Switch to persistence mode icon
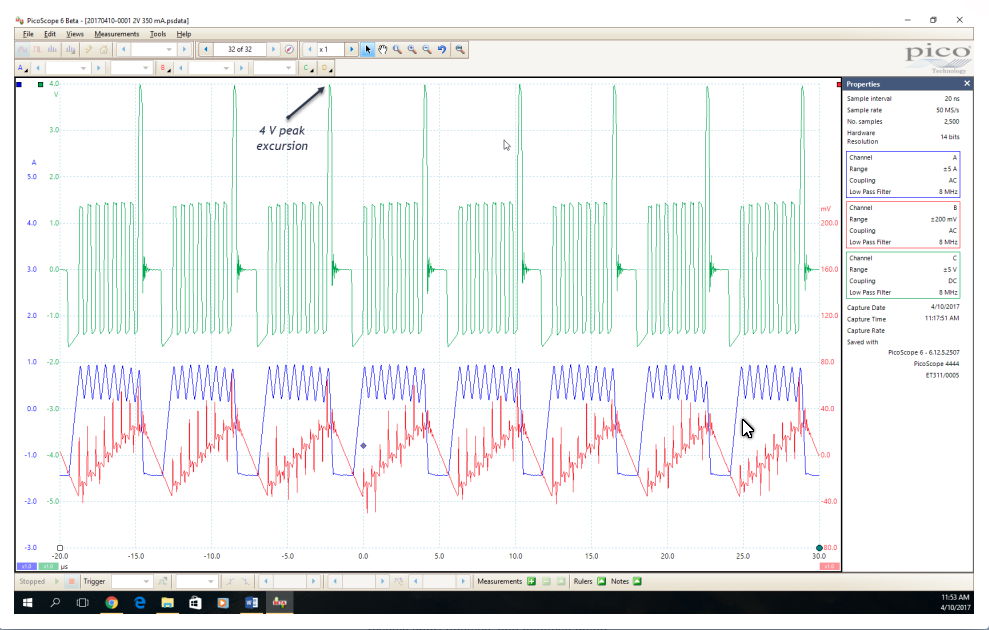The width and height of the screenshot is (989, 630). pyautogui.click(x=37, y=49)
